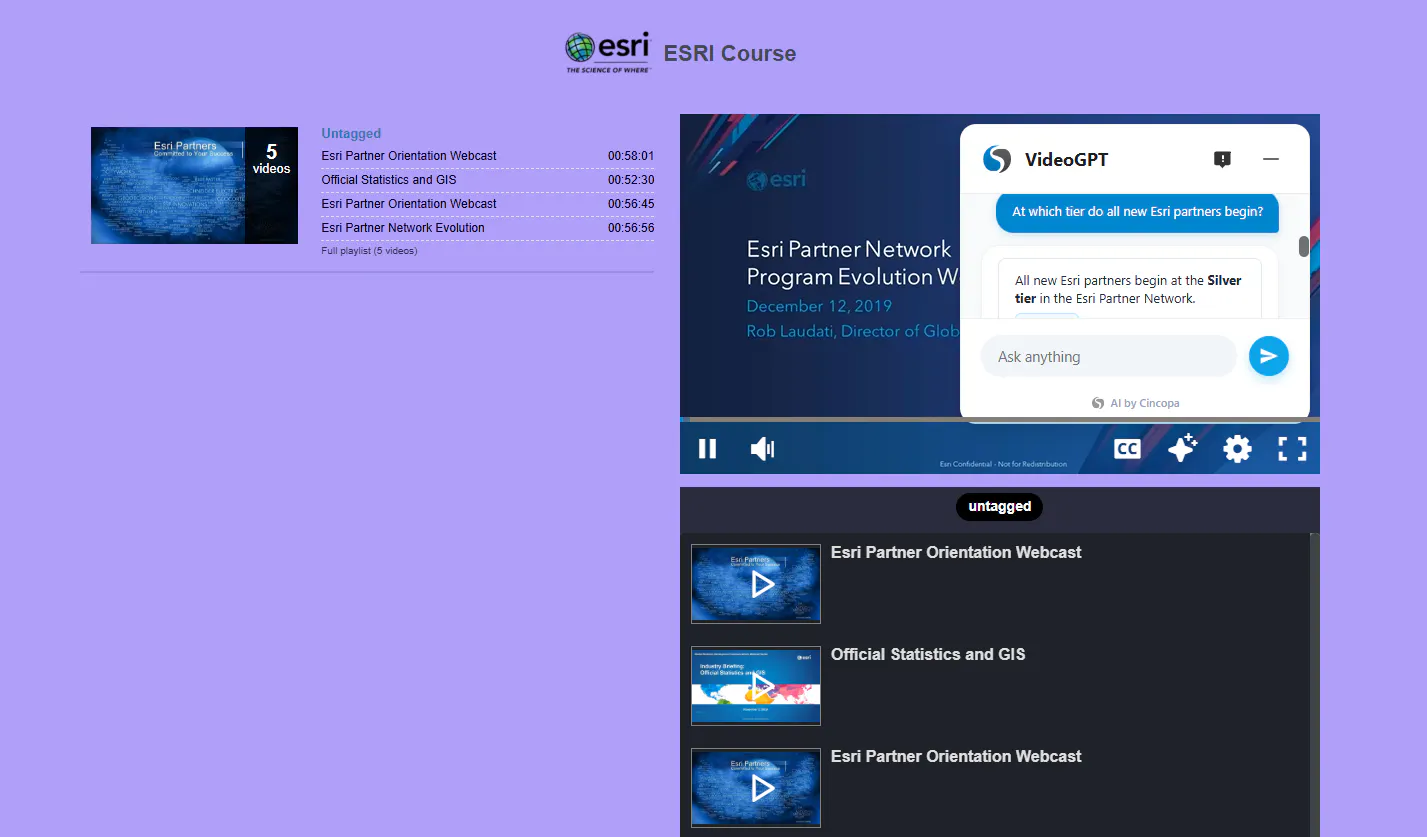Open the 5 videos playlist thumbnail
This screenshot has width=1427, height=837.
coord(194,185)
